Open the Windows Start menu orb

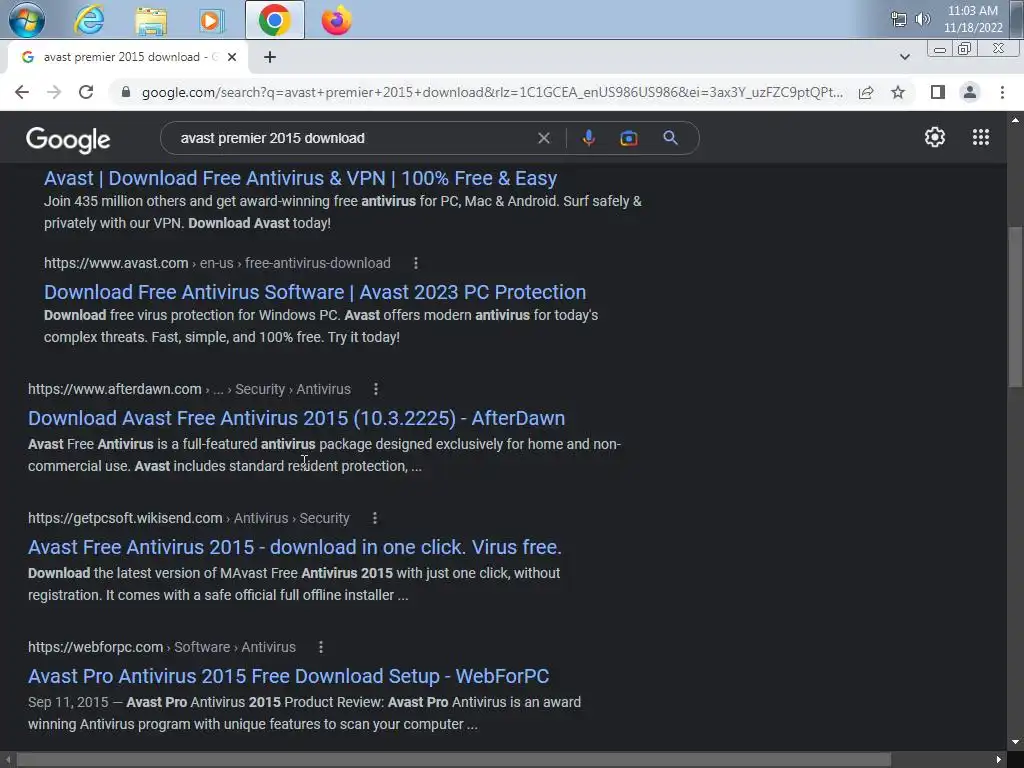coord(27,20)
